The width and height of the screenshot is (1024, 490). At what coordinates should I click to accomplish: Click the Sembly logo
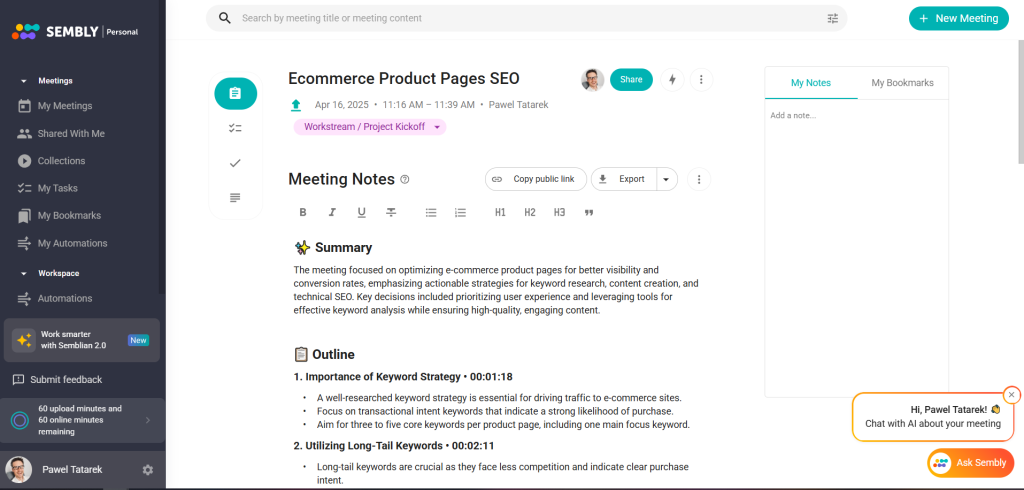click(x=74, y=31)
